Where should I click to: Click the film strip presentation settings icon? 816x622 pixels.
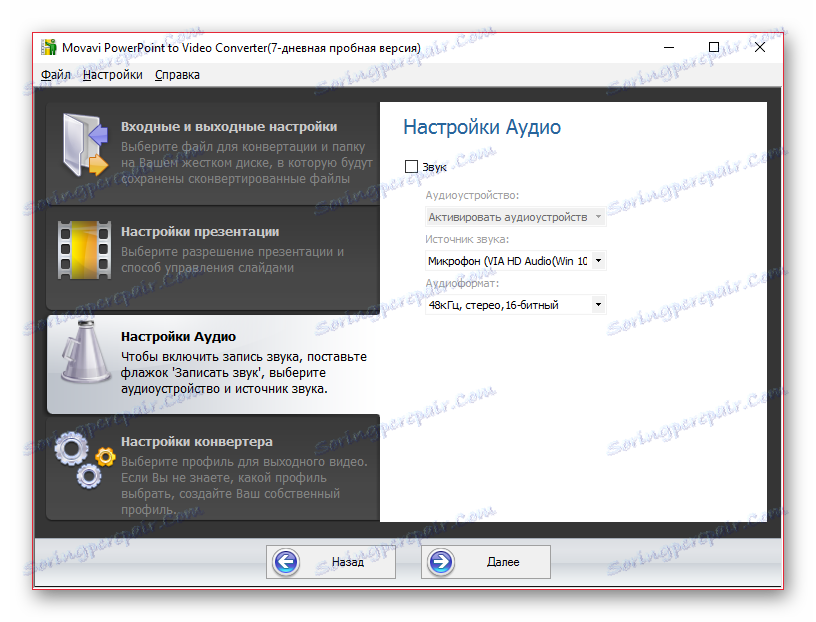pos(84,250)
